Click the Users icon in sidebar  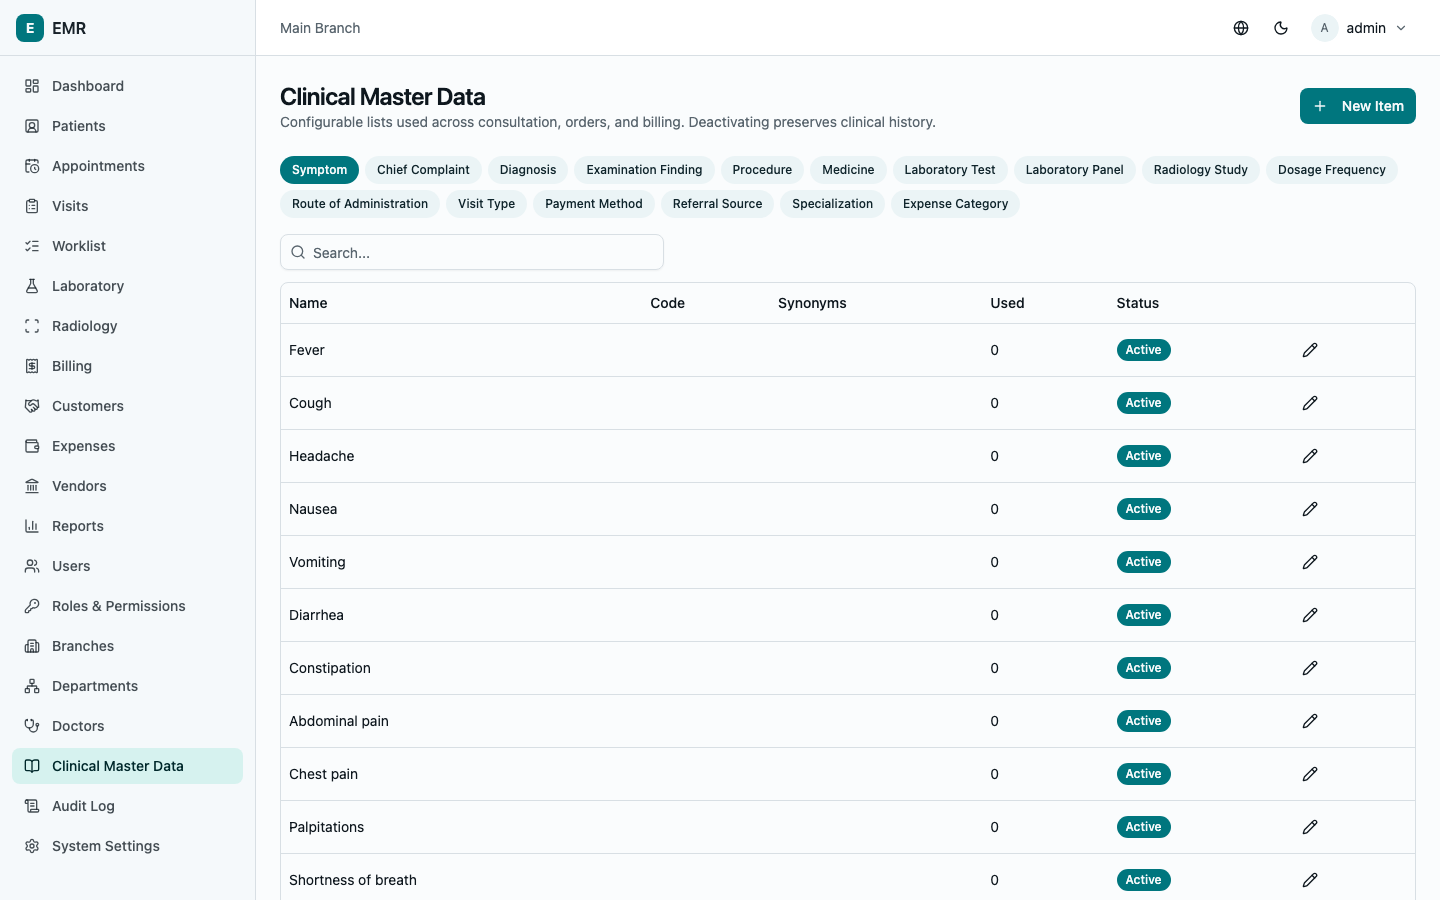coord(32,566)
